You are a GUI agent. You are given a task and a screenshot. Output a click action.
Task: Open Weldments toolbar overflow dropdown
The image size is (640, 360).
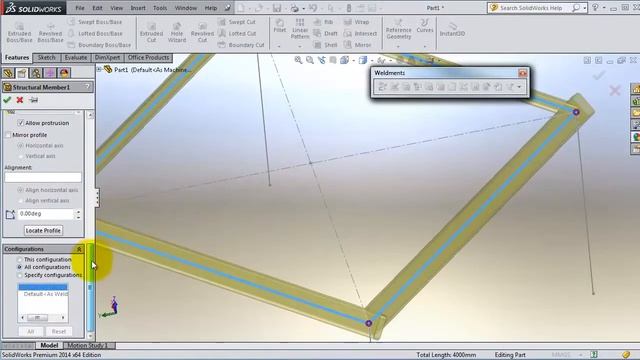pos(519,87)
